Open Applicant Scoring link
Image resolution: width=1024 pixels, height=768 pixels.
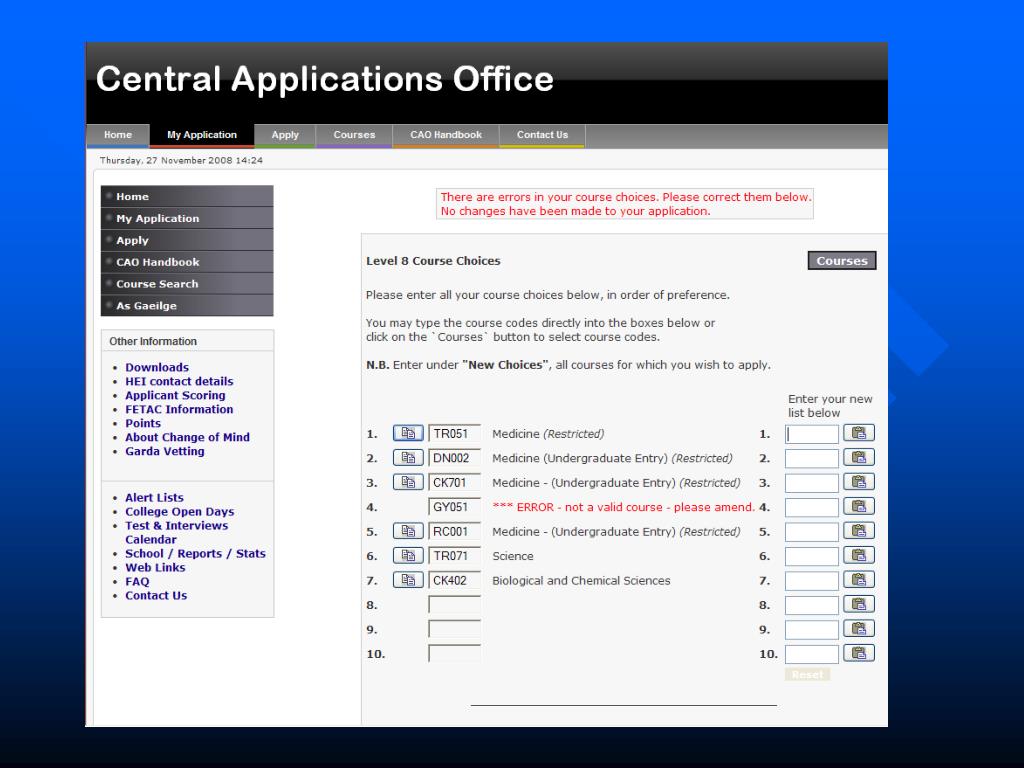tap(175, 395)
